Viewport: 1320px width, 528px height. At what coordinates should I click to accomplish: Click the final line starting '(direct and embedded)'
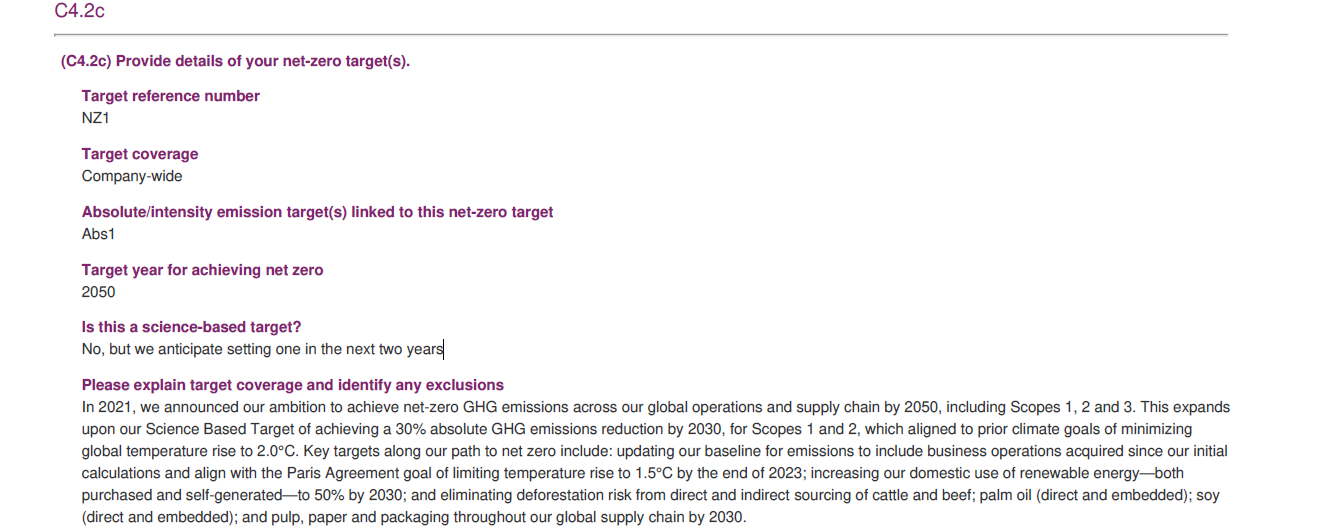coord(414,517)
